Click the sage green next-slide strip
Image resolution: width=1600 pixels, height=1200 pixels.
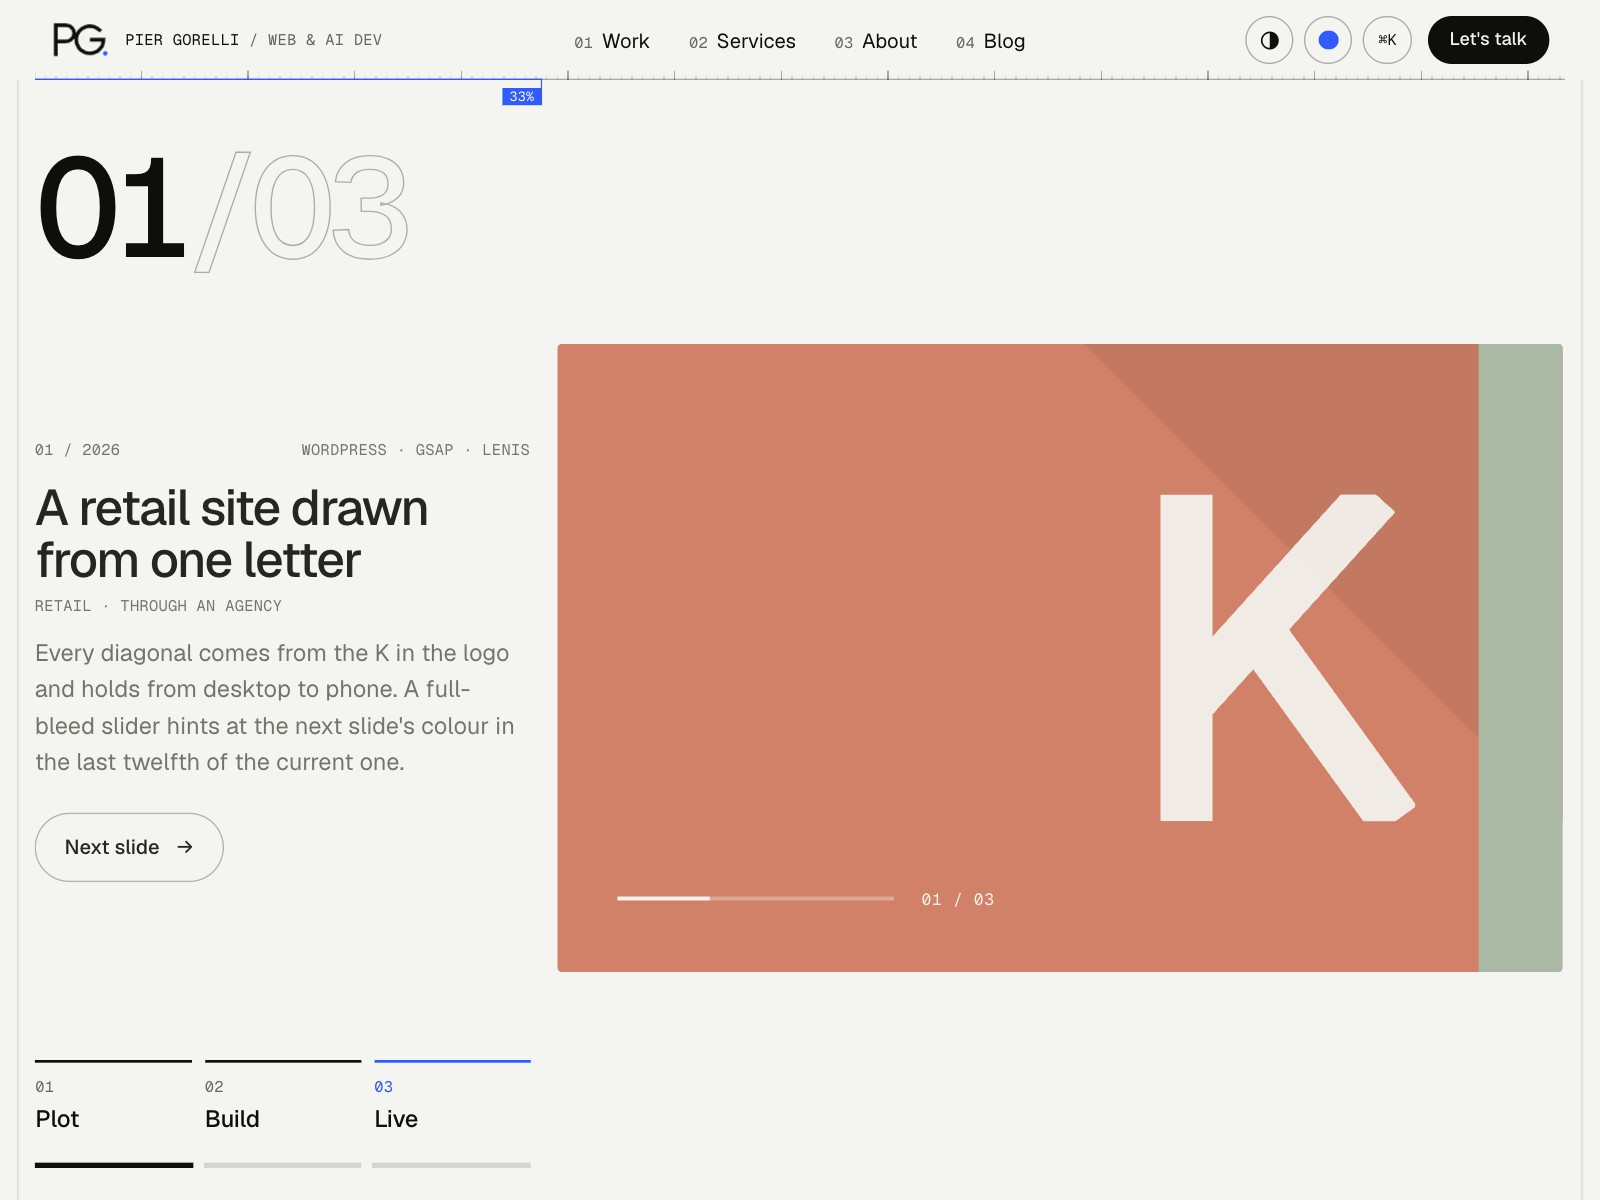[x=1520, y=657]
